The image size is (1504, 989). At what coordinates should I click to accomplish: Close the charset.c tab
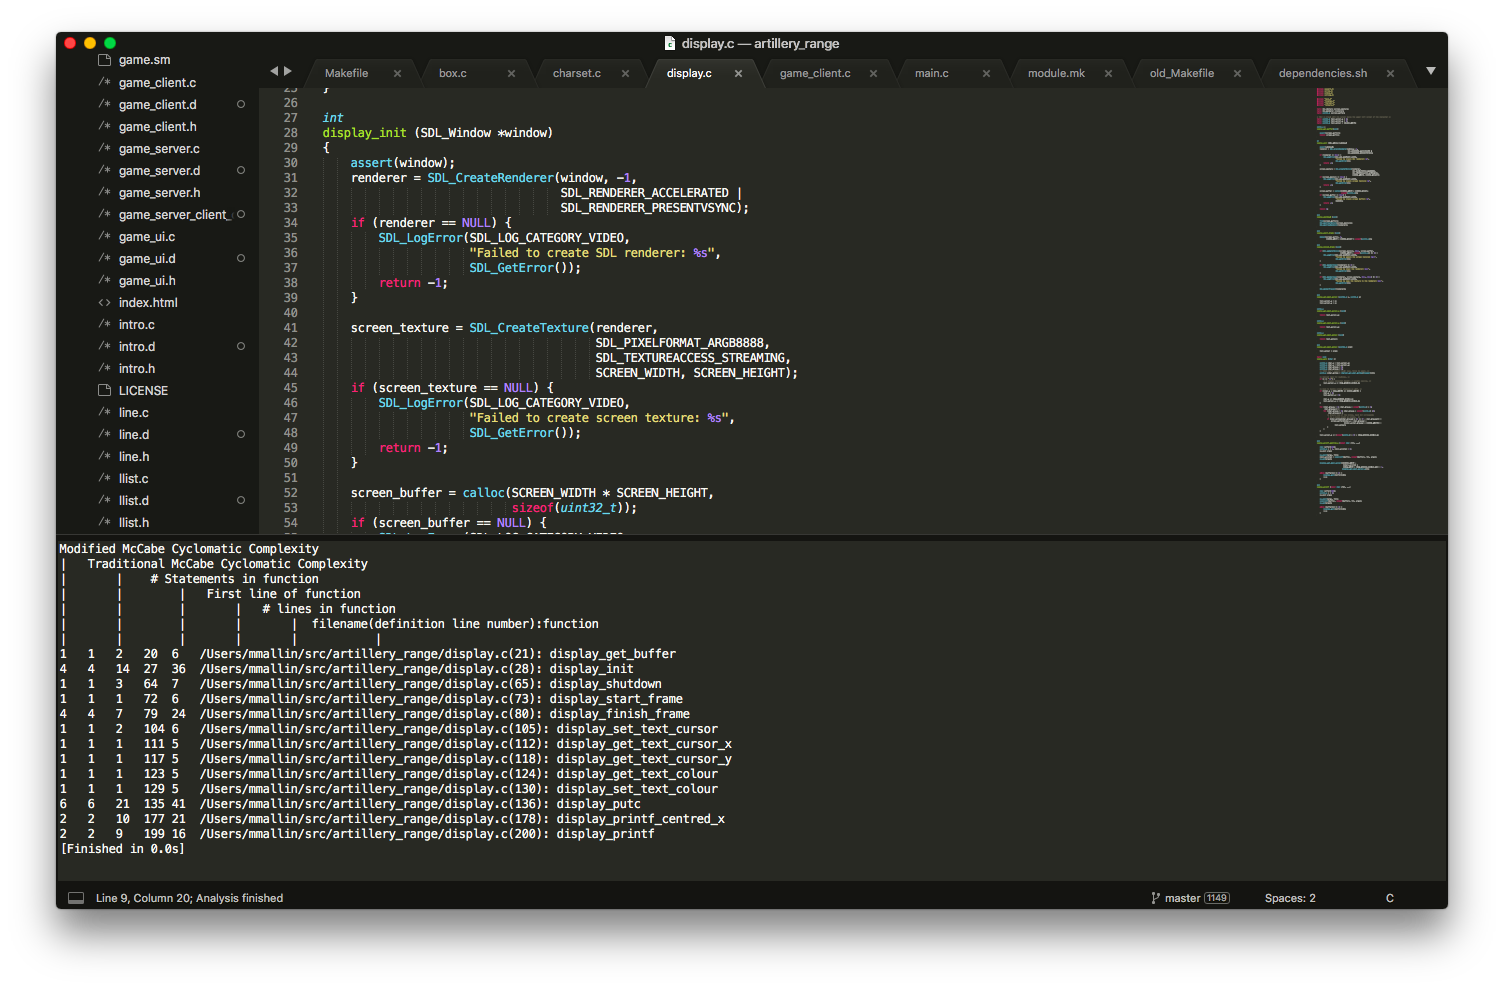pos(625,72)
